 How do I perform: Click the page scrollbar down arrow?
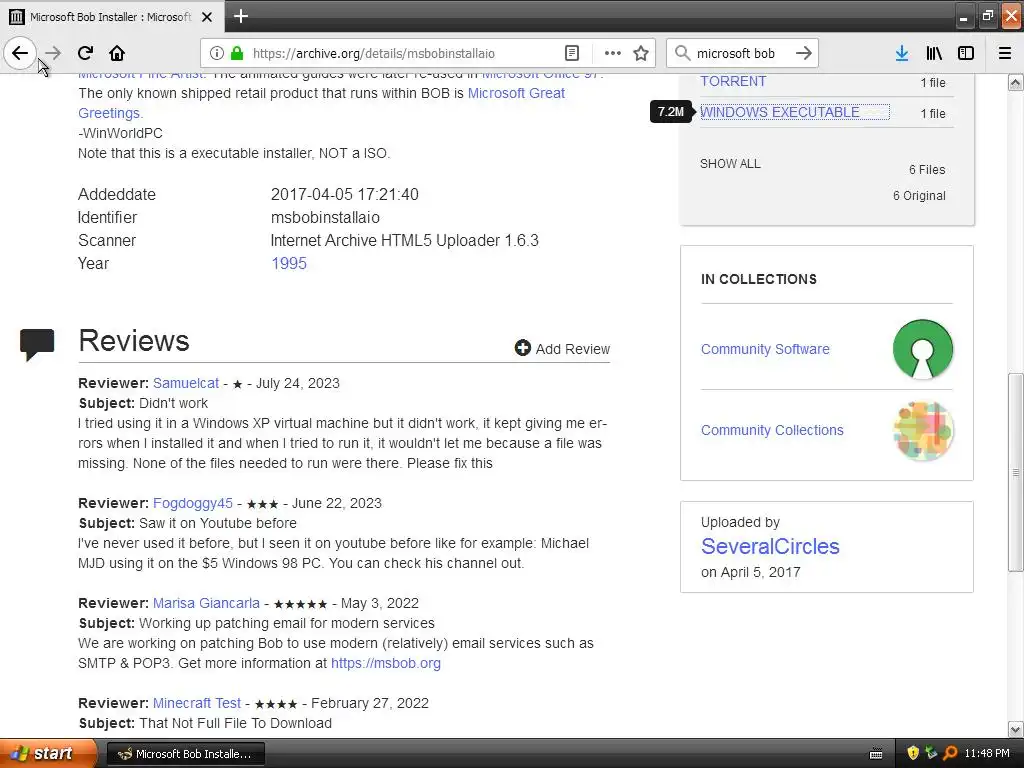1015,729
